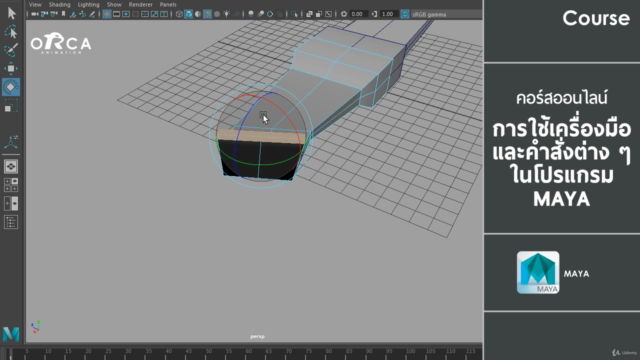Toggle Motion Blur icon

(260, 14)
